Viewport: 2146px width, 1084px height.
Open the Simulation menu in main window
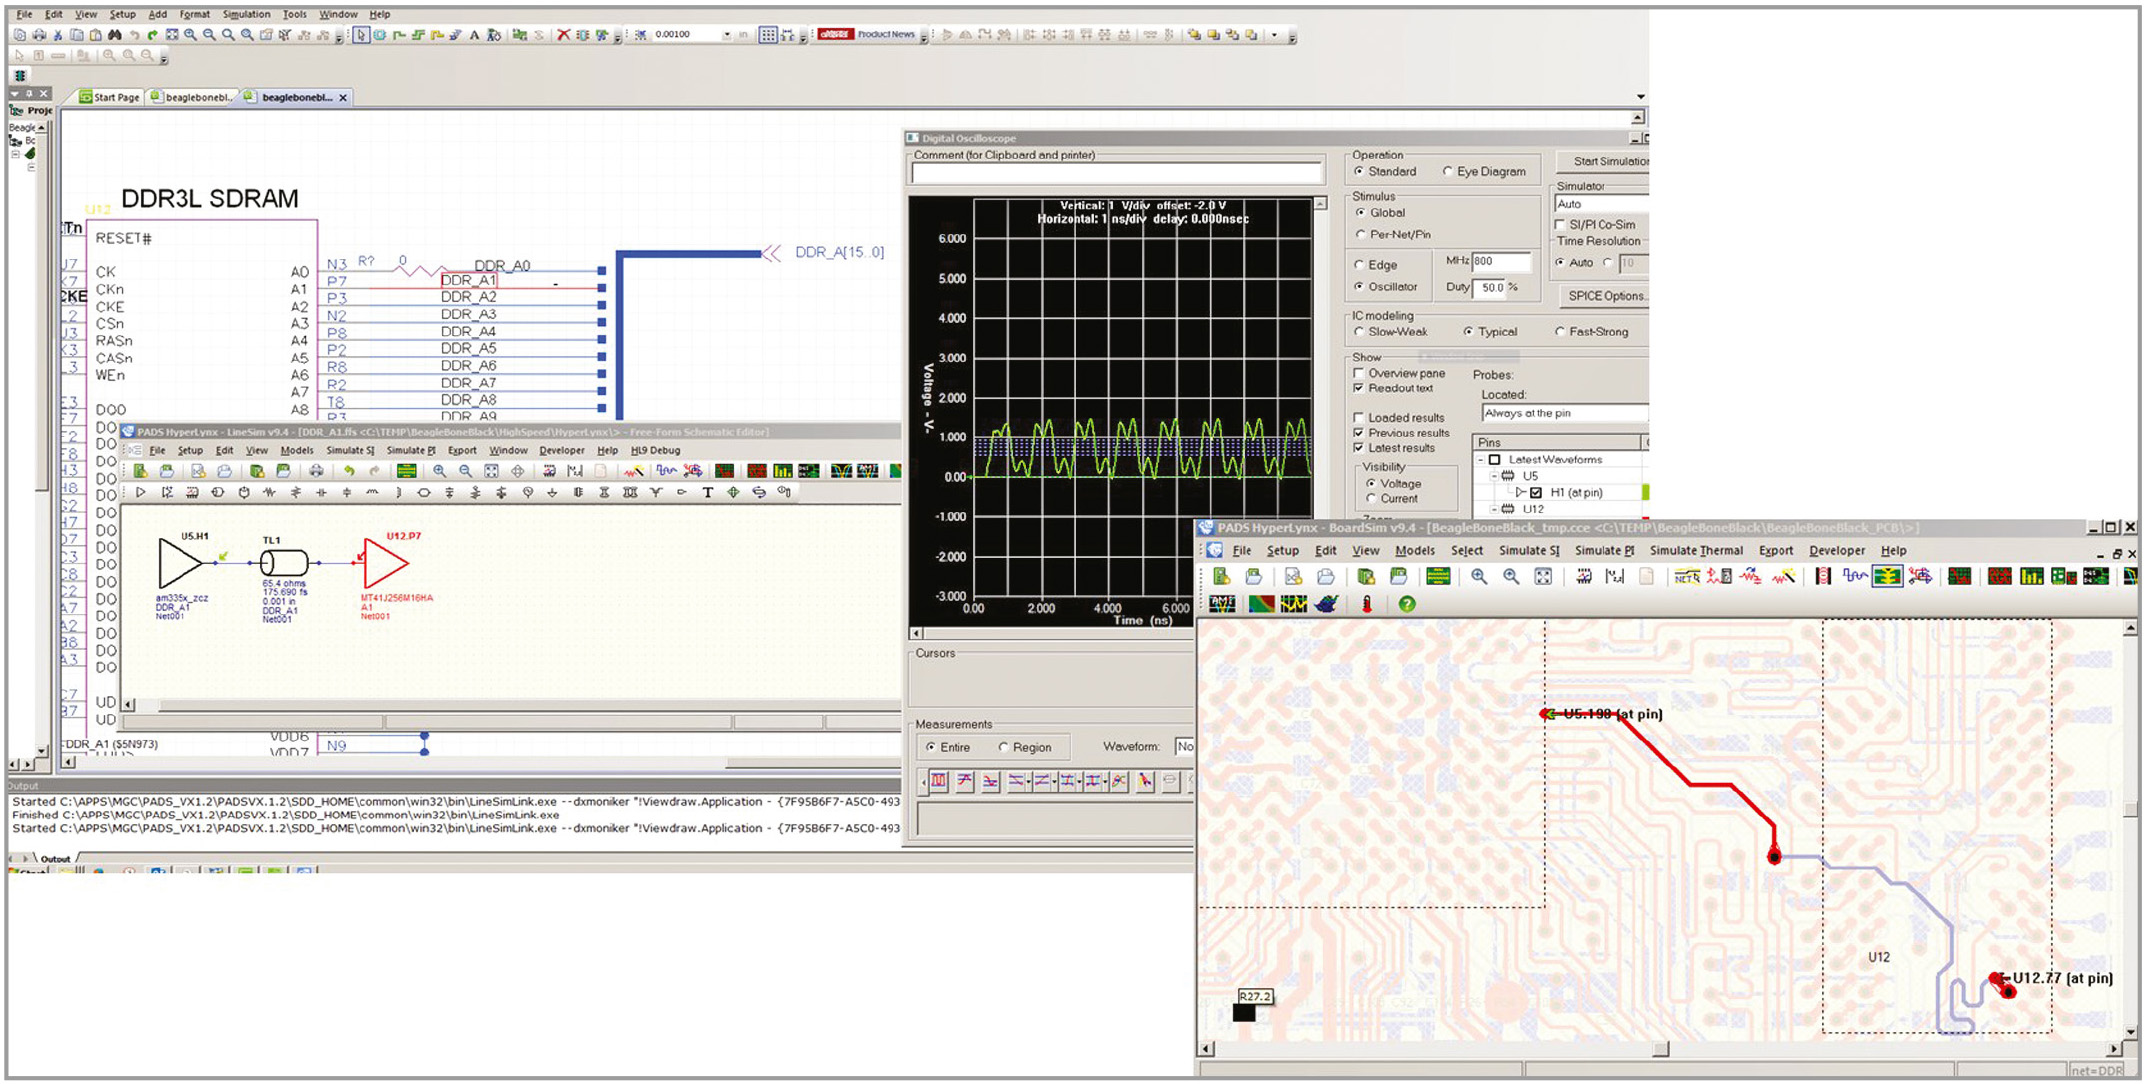246,14
